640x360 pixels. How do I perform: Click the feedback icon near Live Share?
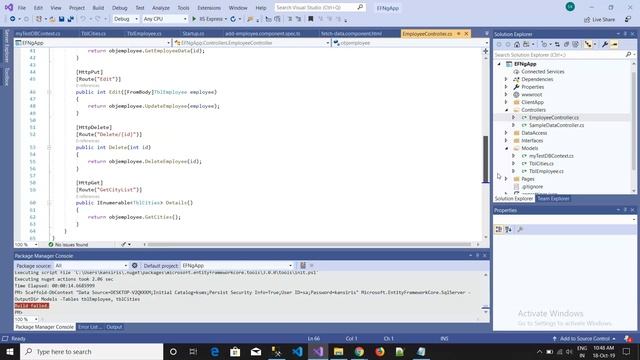(x=628, y=19)
